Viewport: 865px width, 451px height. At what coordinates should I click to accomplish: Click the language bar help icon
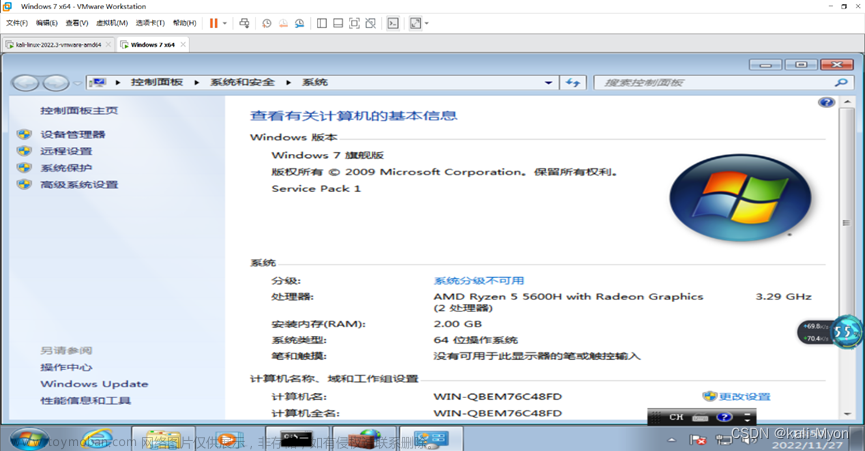point(724,417)
